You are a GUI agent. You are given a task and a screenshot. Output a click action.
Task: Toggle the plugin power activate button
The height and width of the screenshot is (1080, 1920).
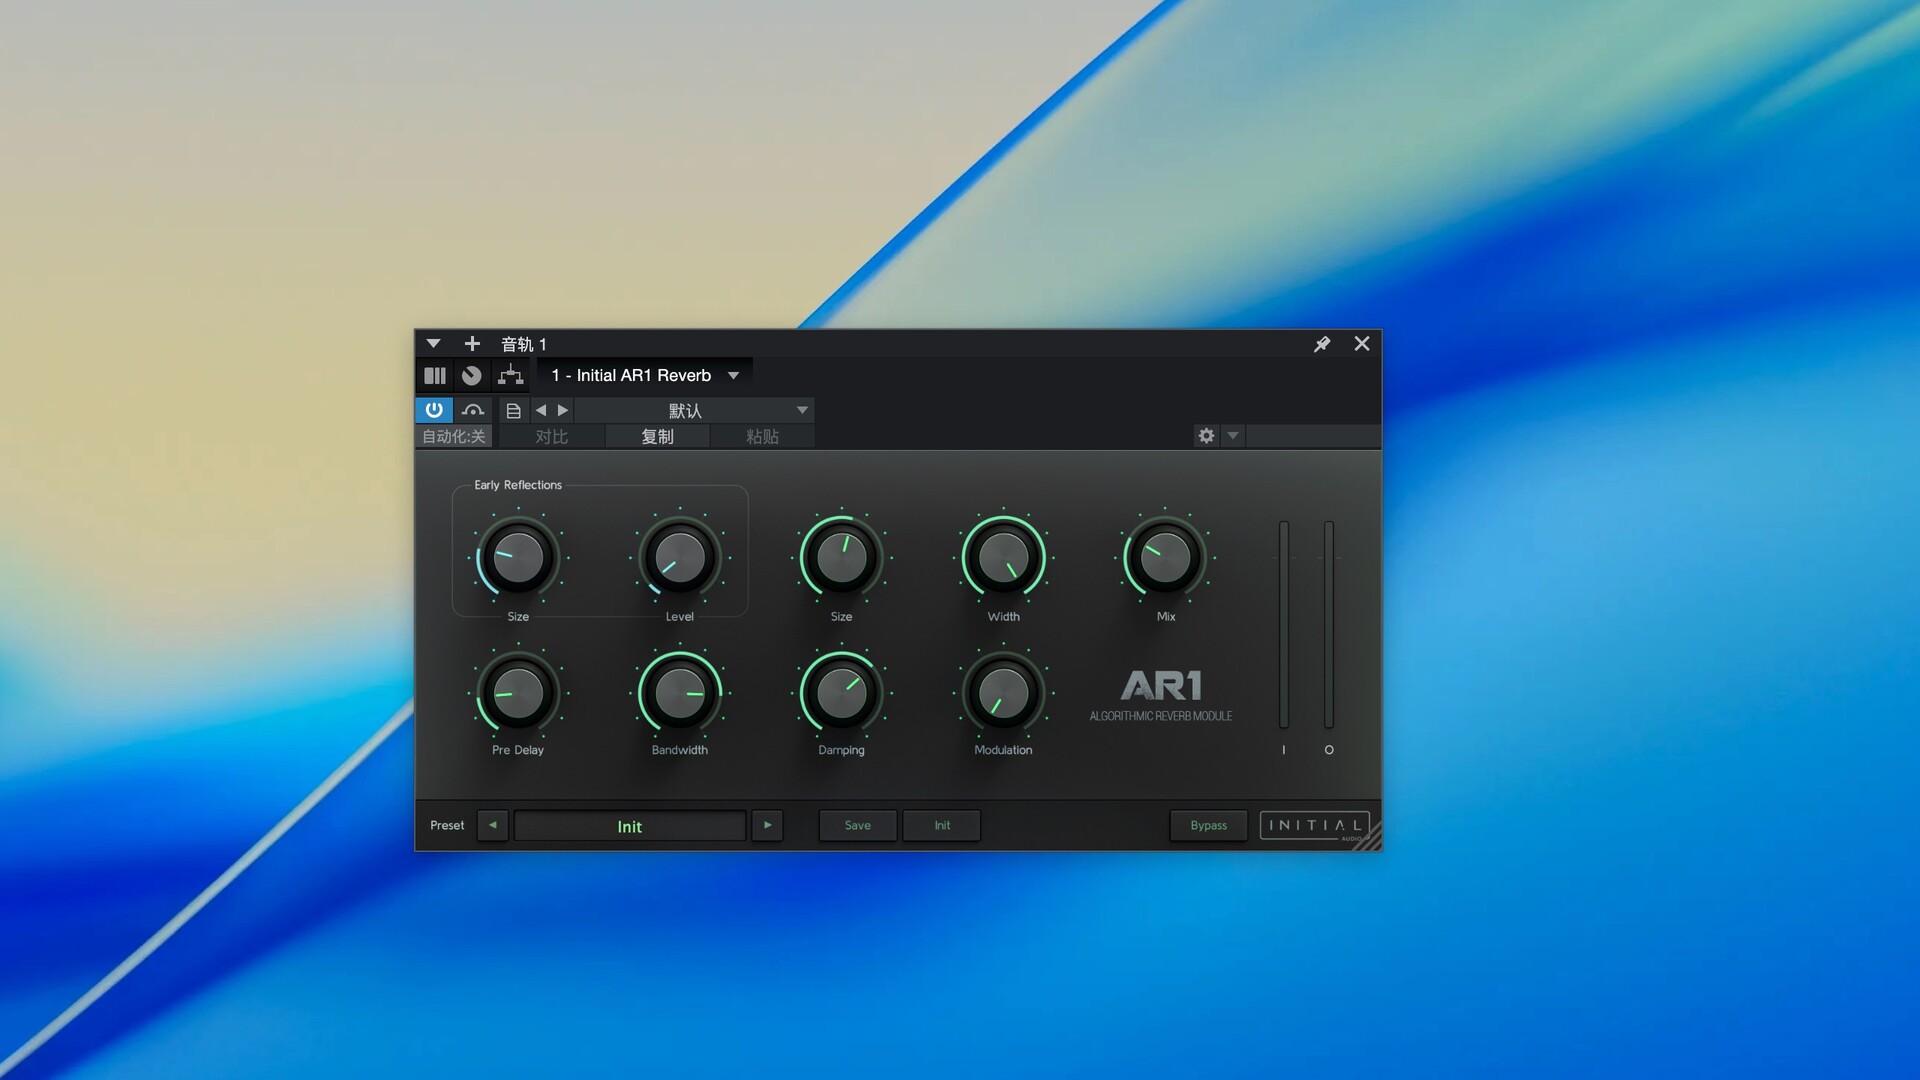pos(434,410)
